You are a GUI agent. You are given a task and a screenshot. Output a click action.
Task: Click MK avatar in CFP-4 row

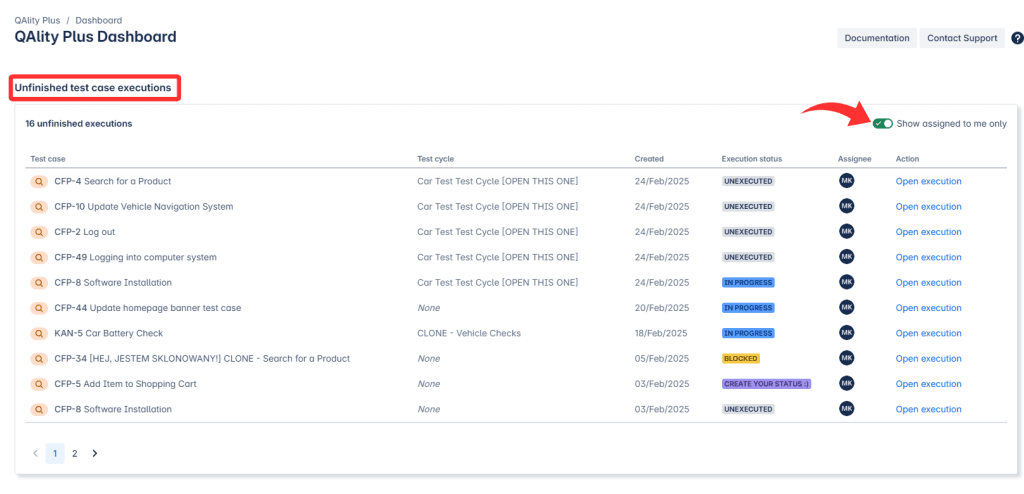pos(846,180)
